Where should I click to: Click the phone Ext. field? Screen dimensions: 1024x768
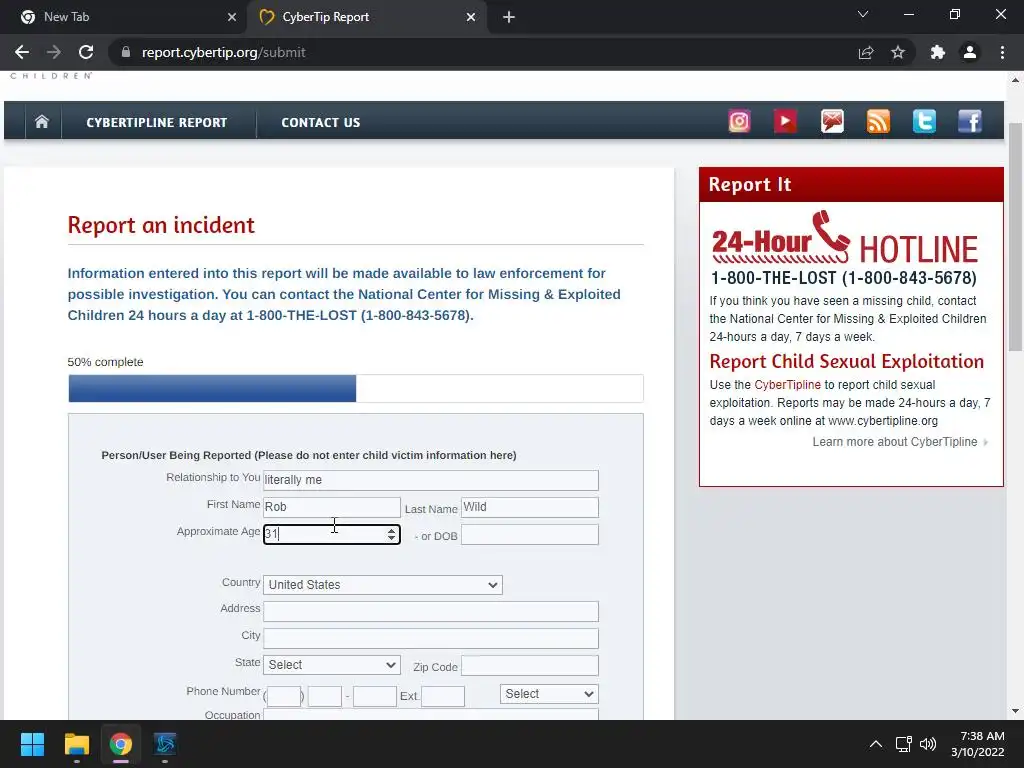(x=443, y=696)
